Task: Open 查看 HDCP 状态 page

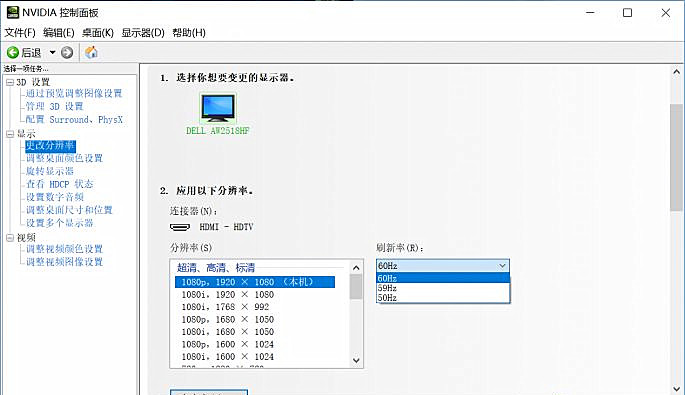Action: click(x=59, y=184)
